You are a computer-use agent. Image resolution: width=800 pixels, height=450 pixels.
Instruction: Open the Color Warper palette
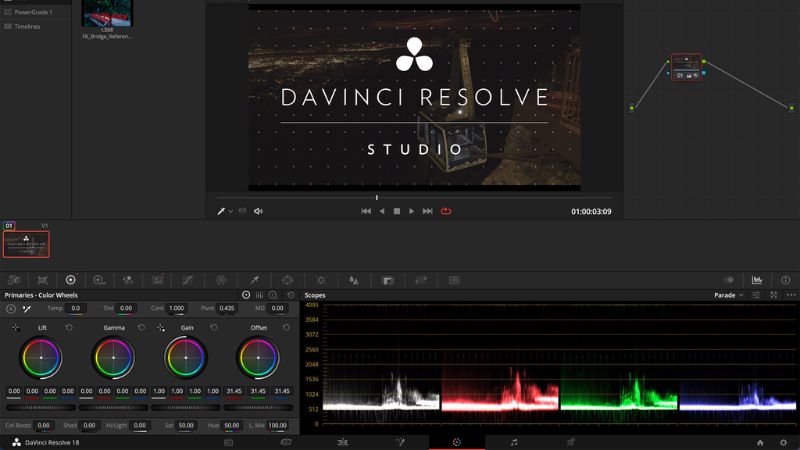221,280
